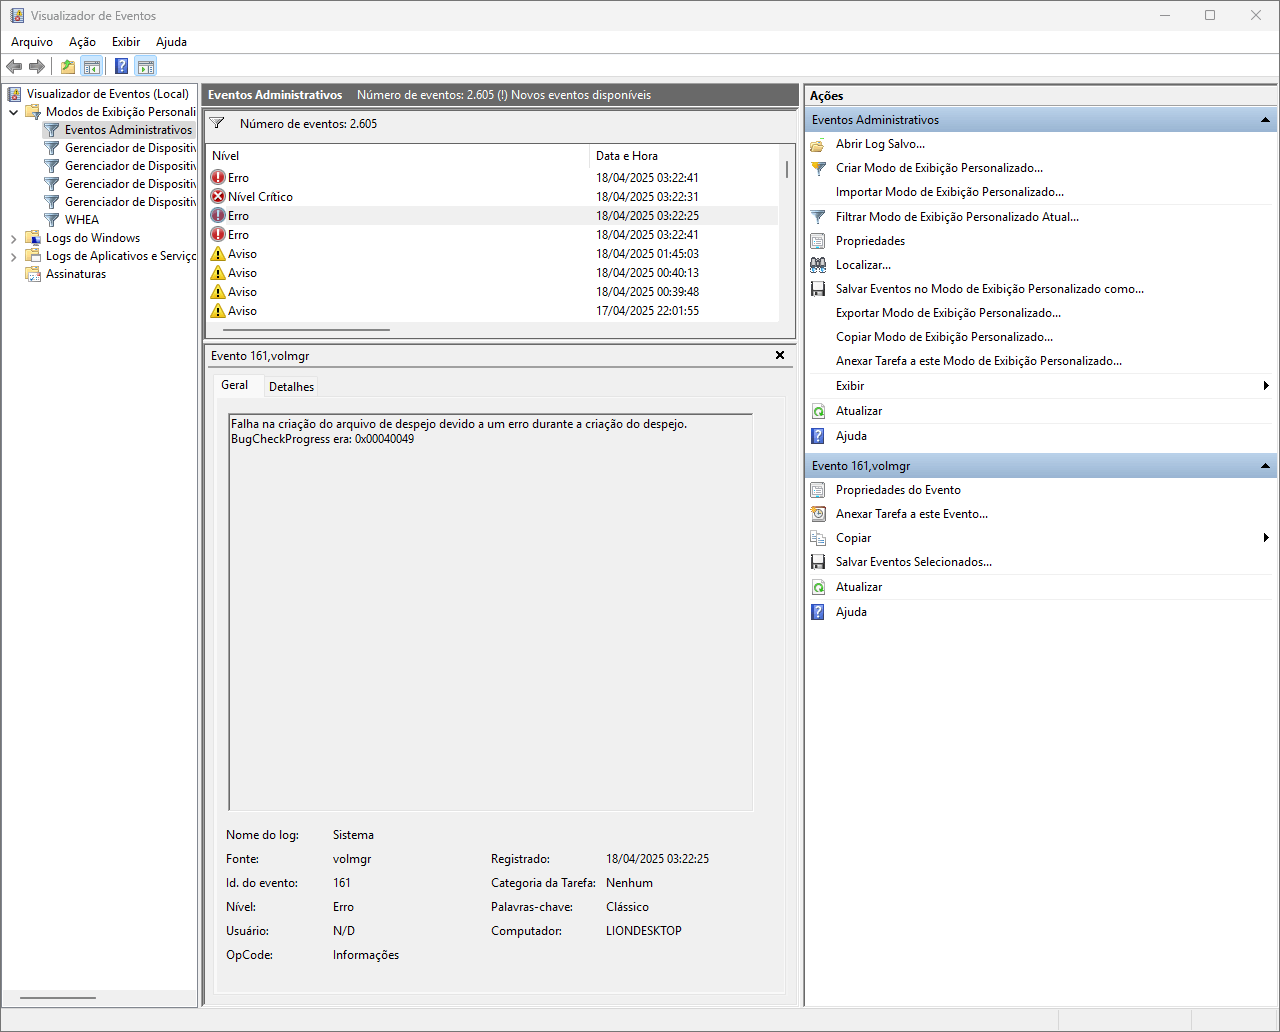This screenshot has height=1032, width=1280.
Task: Open Propriedades in Eventos Administrativos actions
Action: click(870, 241)
